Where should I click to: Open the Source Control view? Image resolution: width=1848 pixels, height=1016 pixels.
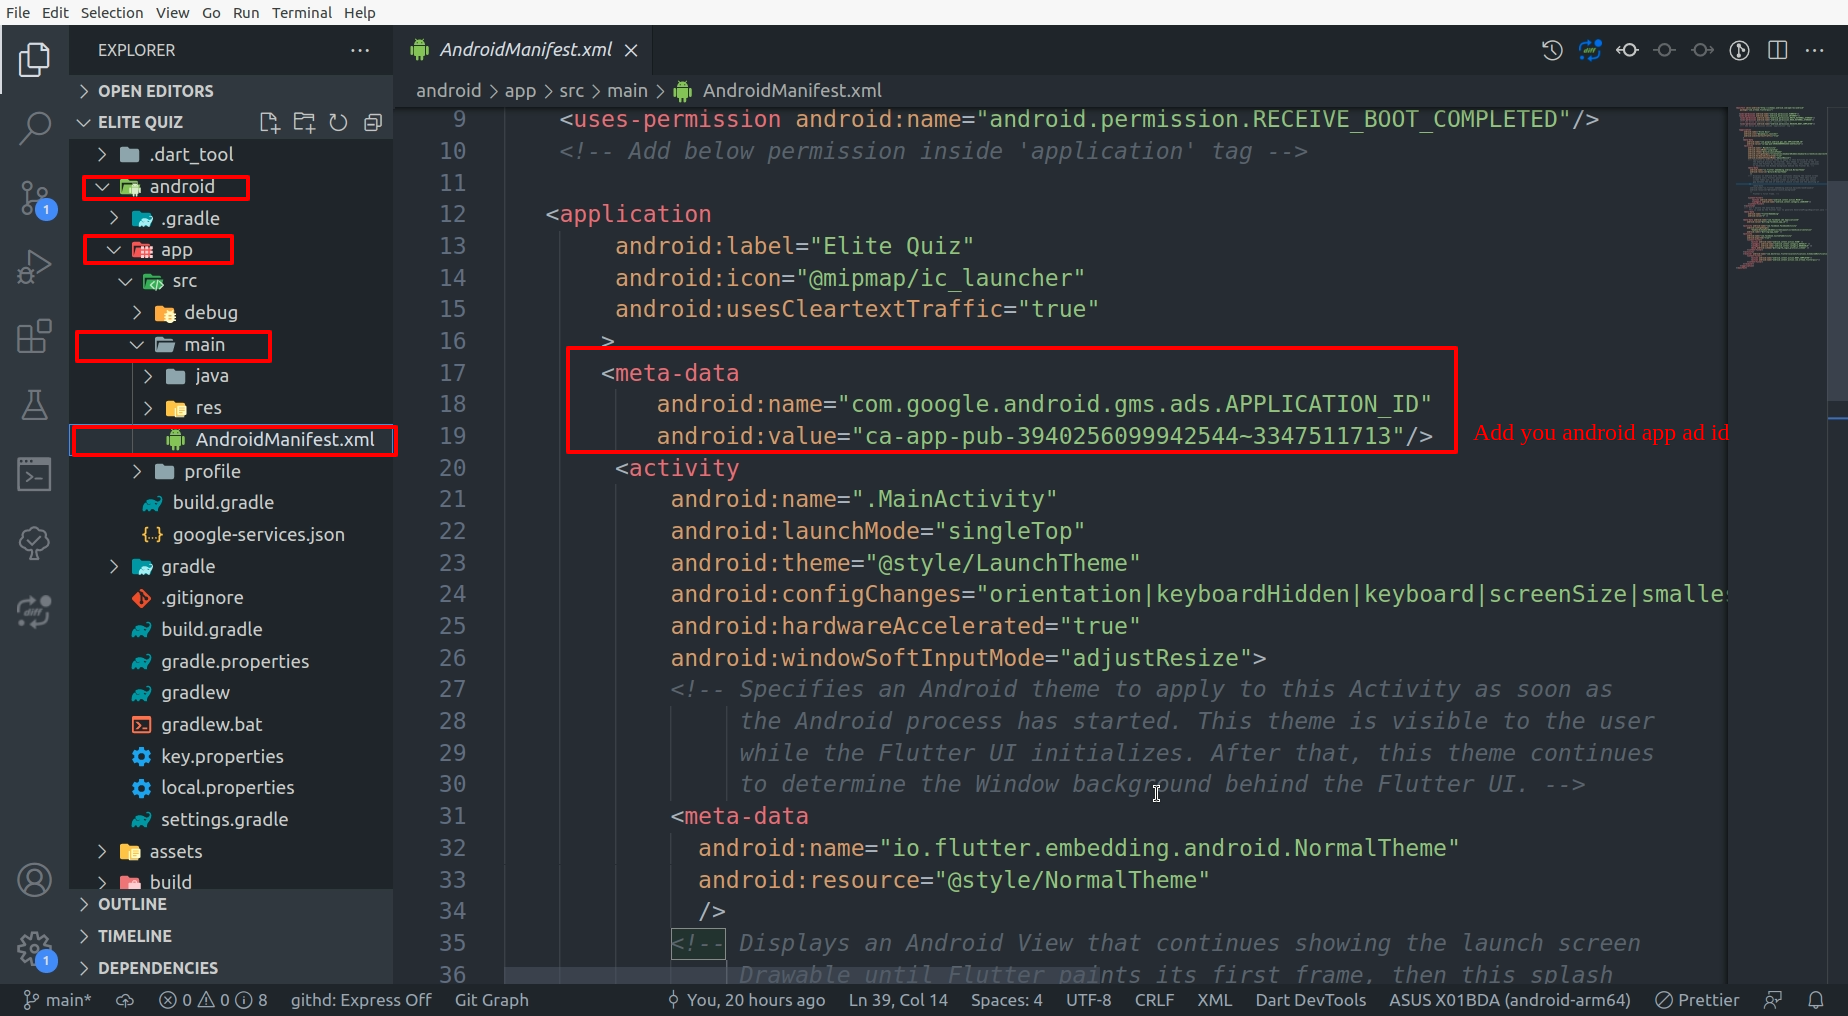click(34, 198)
